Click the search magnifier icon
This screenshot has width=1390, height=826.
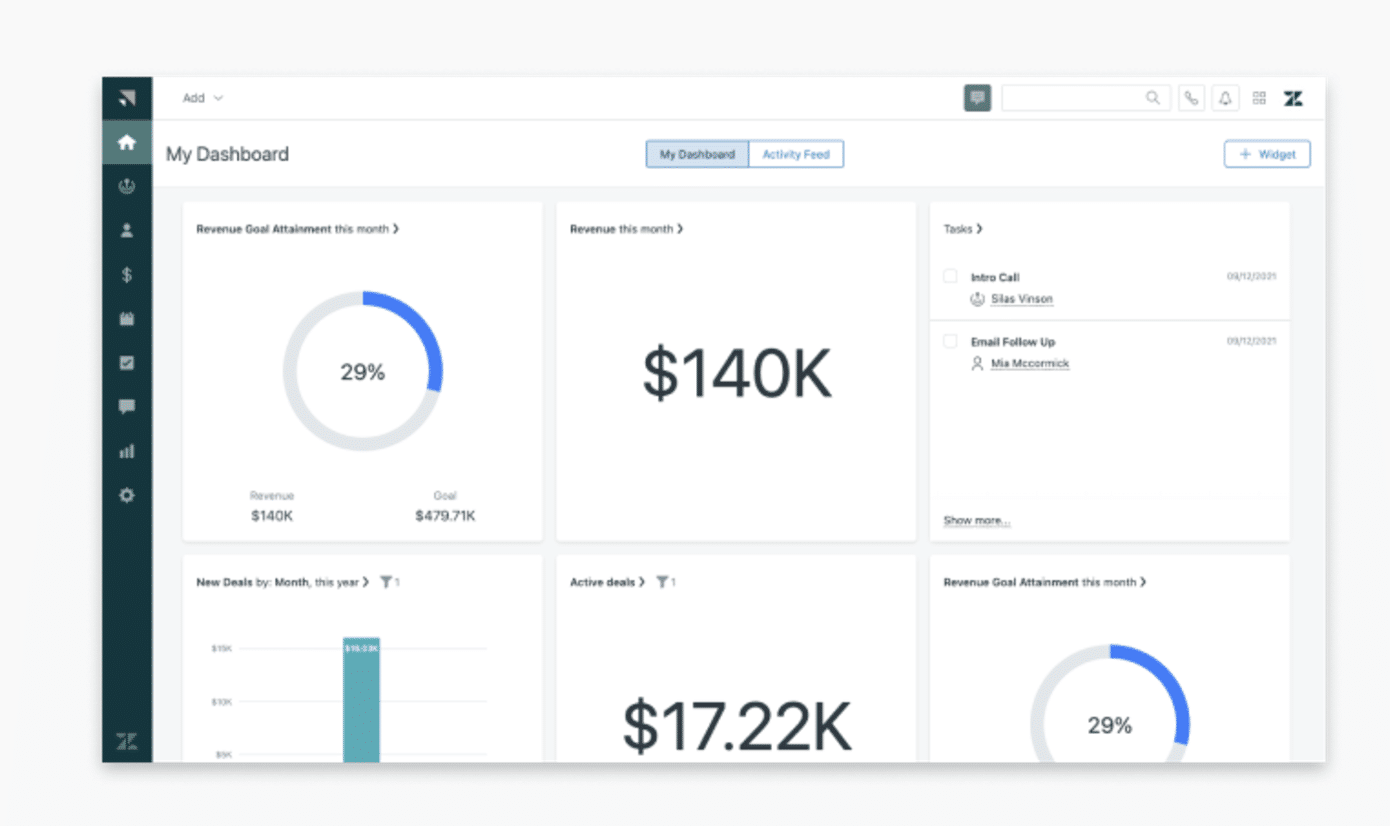click(1153, 98)
